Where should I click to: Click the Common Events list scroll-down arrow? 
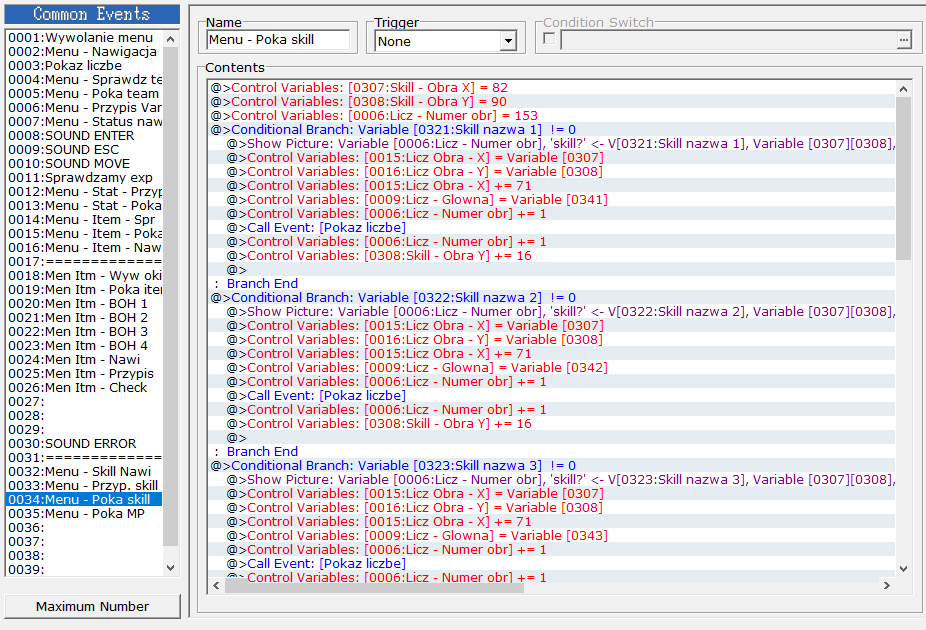[x=171, y=568]
